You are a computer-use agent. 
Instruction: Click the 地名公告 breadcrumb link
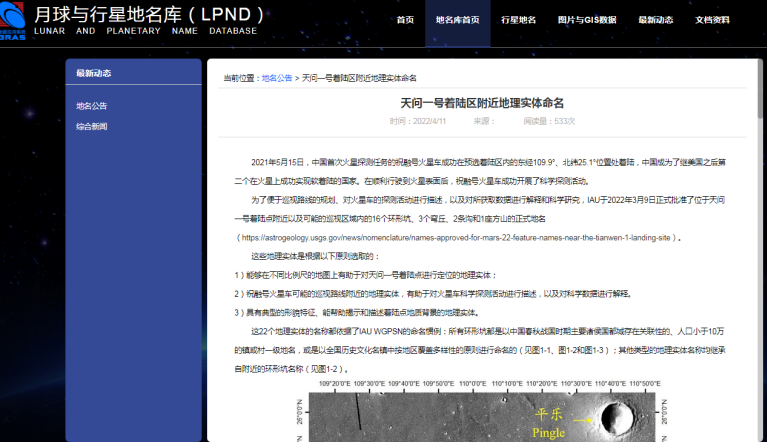(277, 77)
